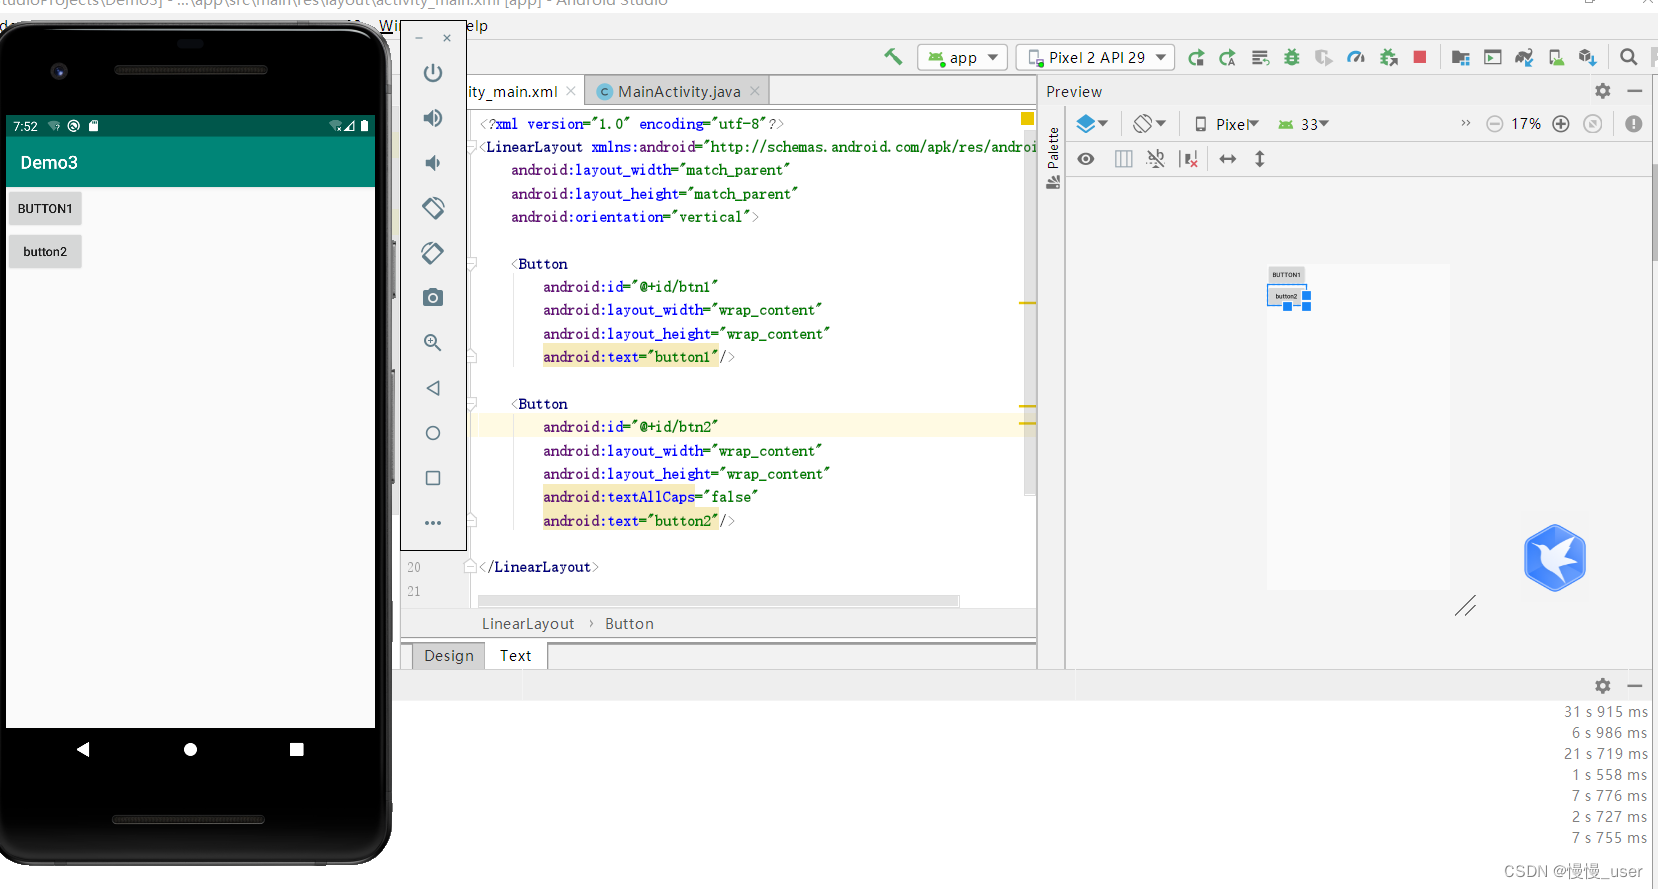
Task: Click the emulator sidebar home circle
Action: (x=433, y=433)
